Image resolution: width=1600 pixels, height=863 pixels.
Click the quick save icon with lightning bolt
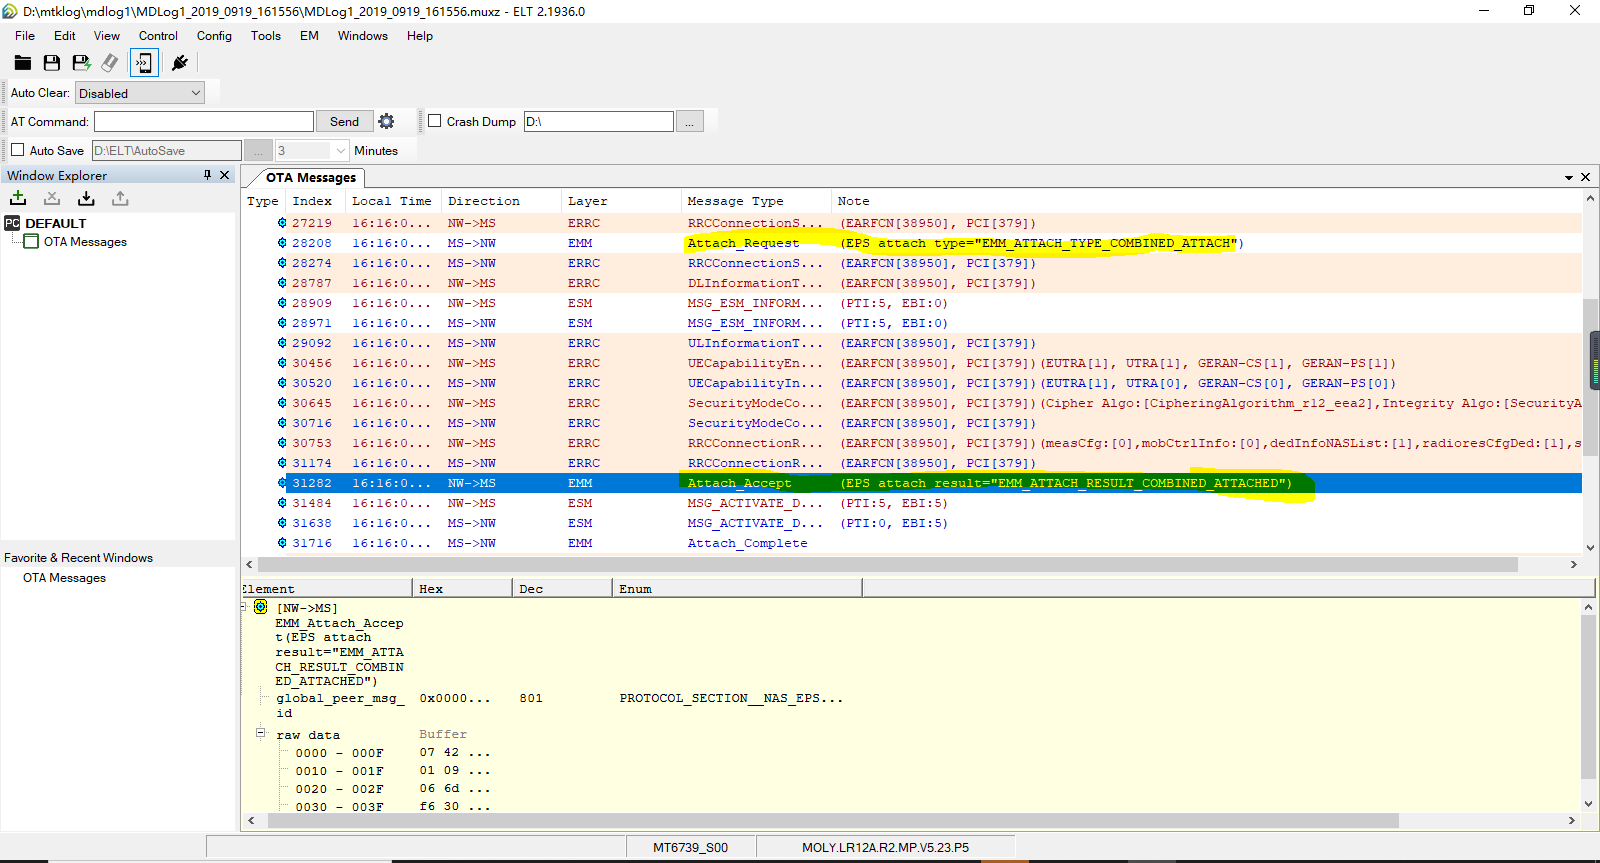point(82,63)
